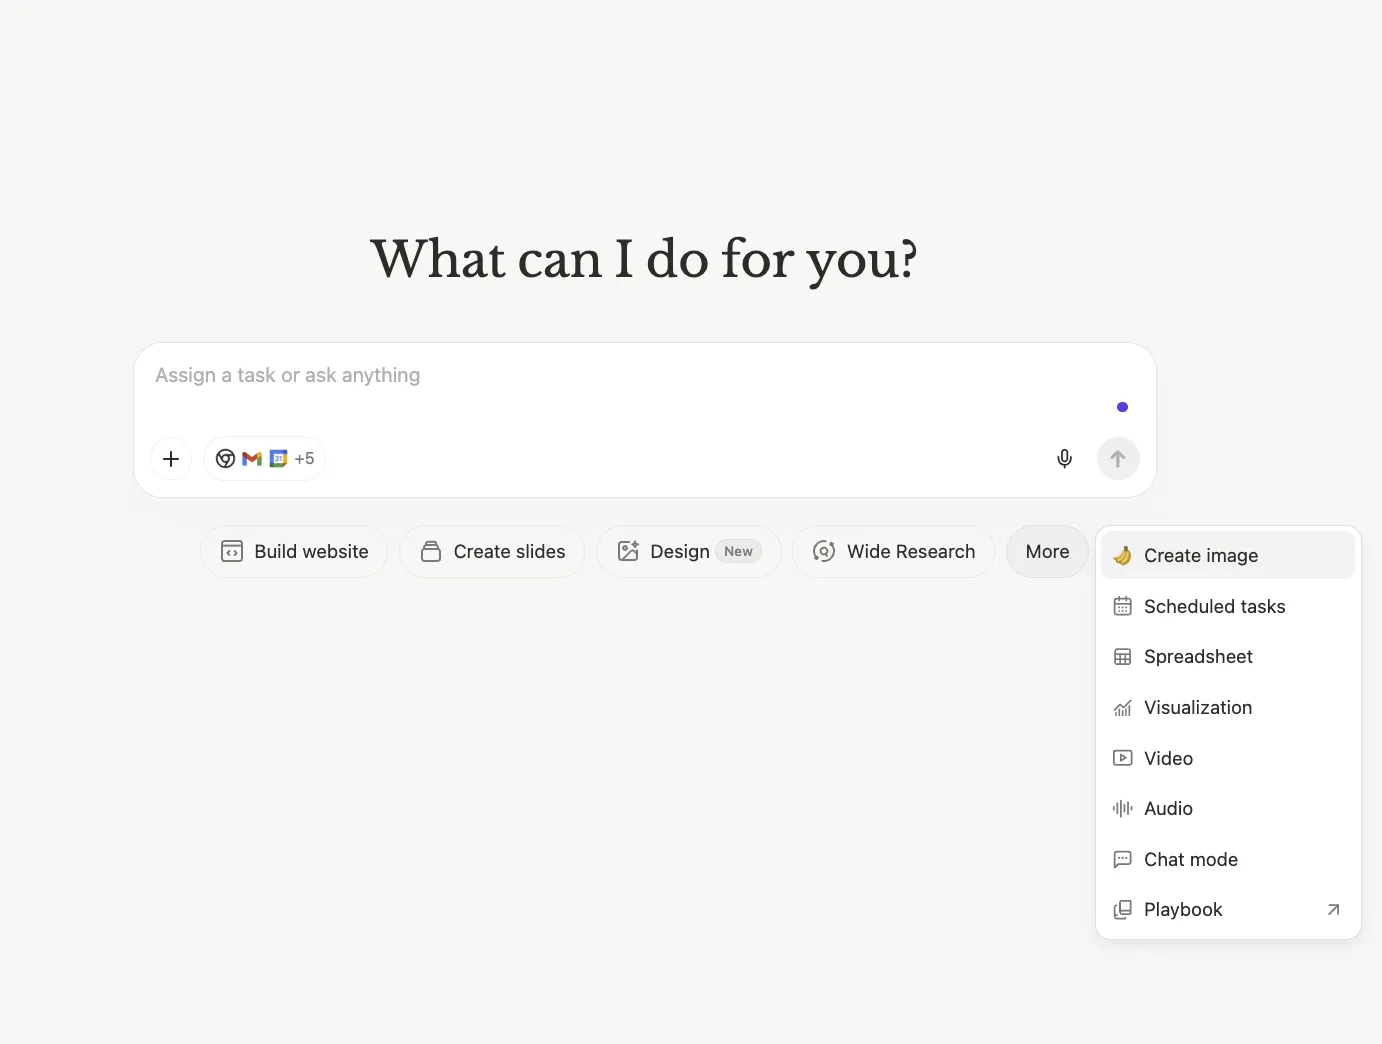
Task: Select Create image from the menu
Action: pyautogui.click(x=1200, y=555)
